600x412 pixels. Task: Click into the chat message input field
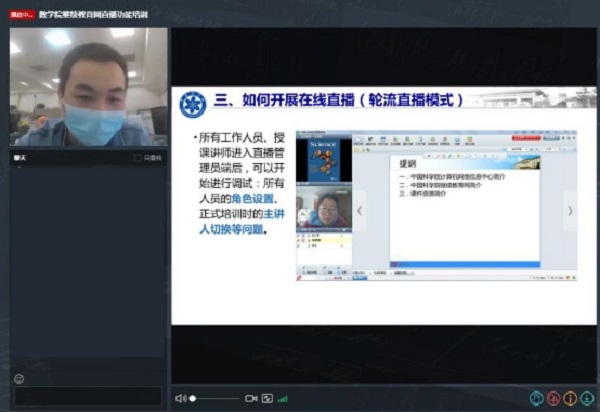[86, 396]
